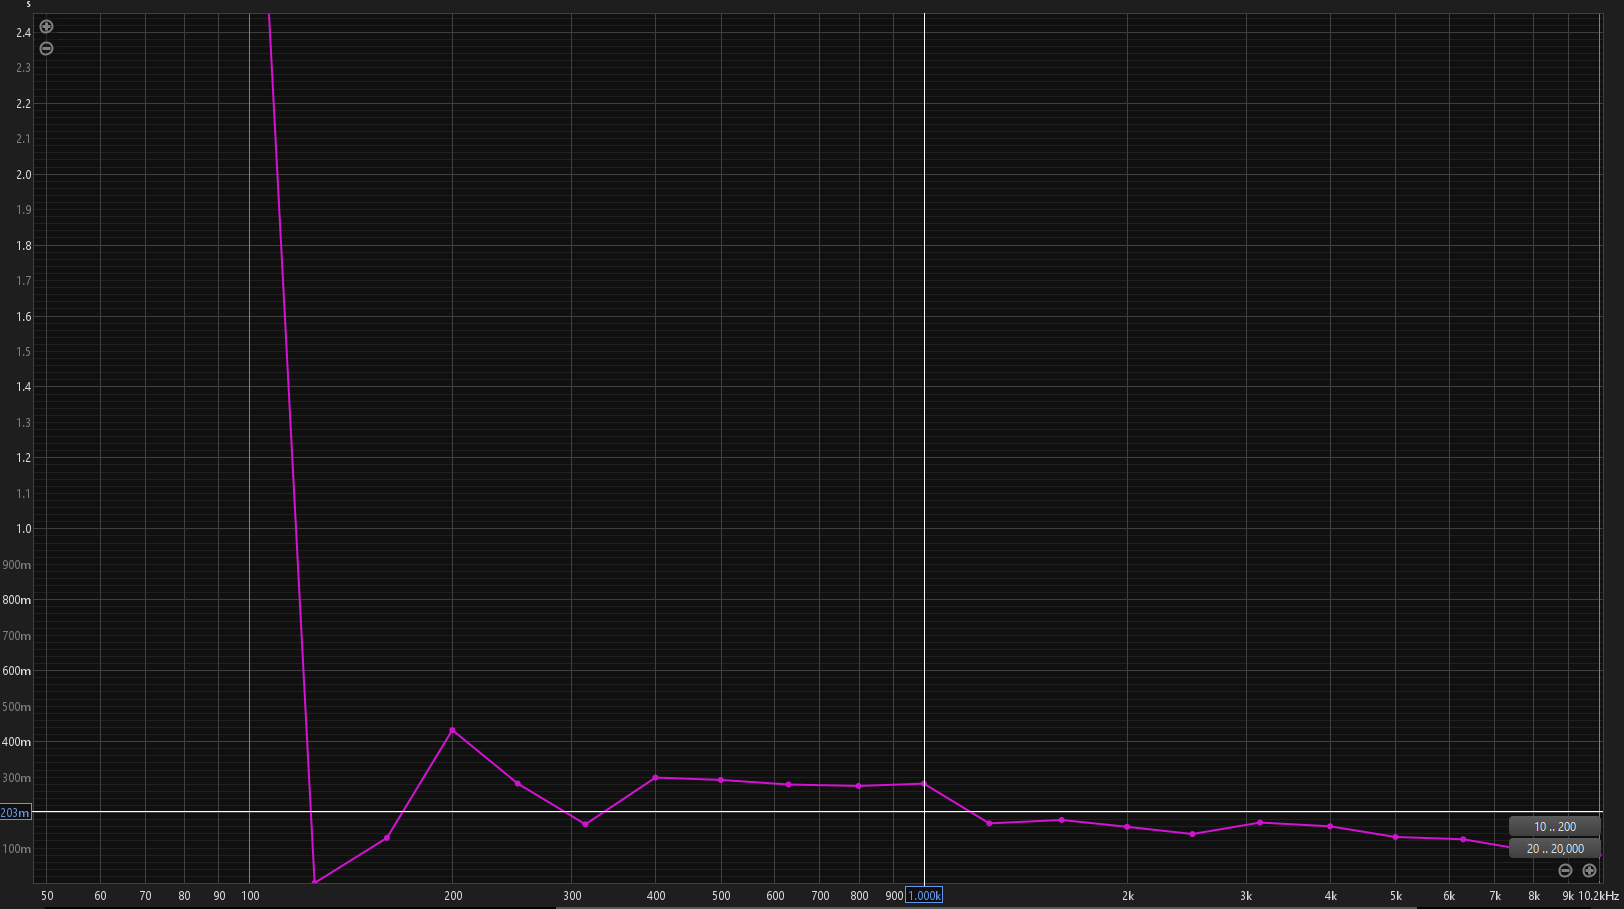Screen dimensions: 1624x909
Task: Click the '2k' frequency axis label
Action: [1128, 896]
